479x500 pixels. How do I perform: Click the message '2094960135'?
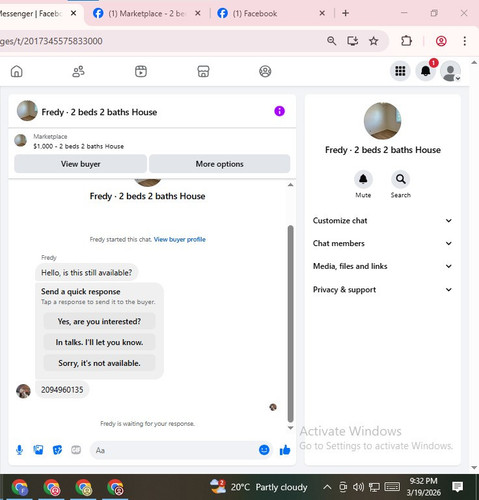(x=62, y=390)
